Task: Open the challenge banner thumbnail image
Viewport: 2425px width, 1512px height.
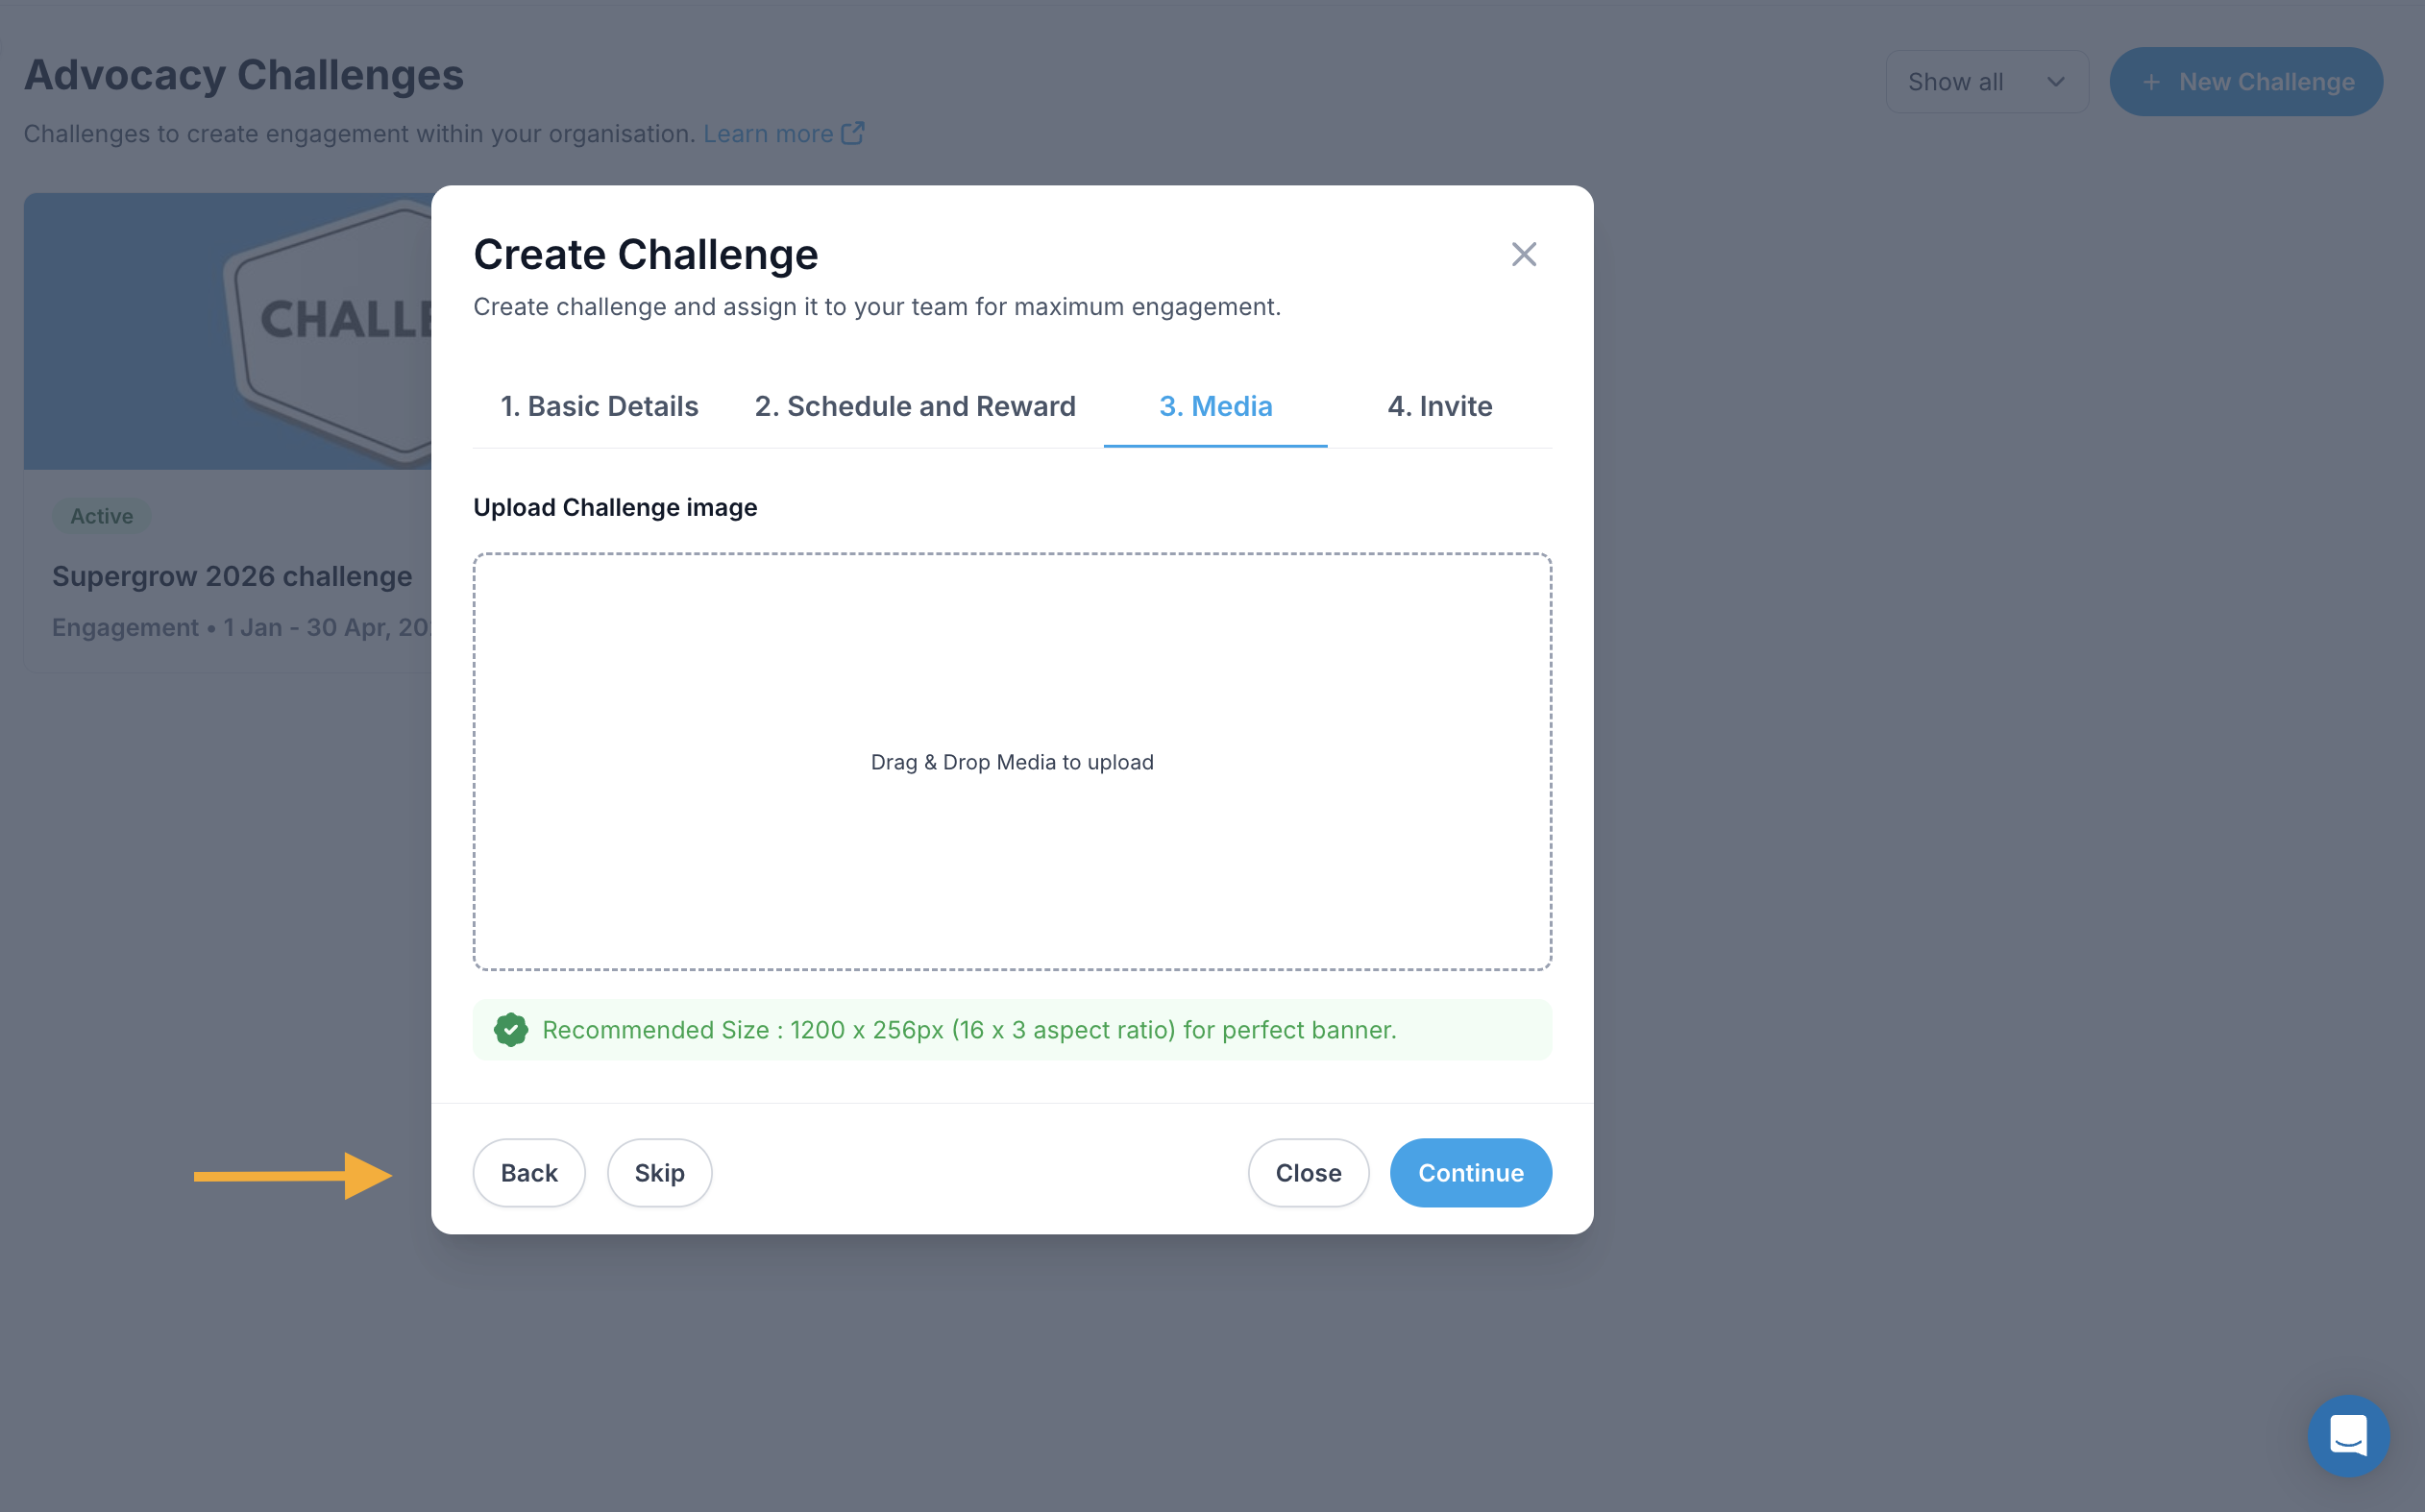Action: tap(228, 332)
